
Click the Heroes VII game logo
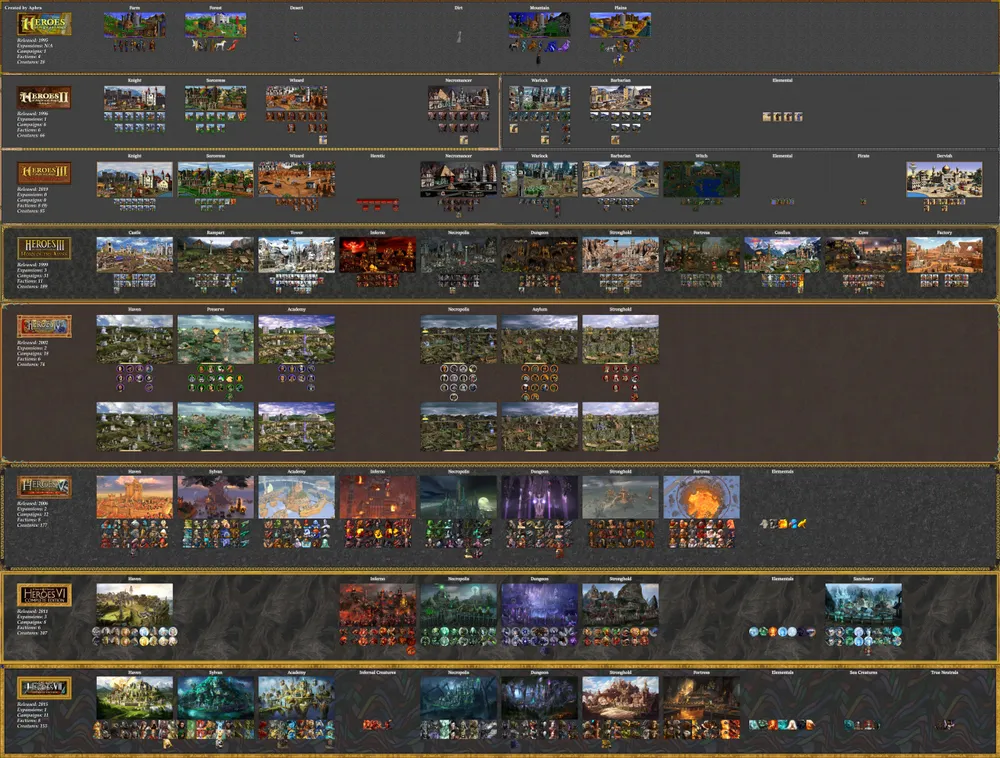pyautogui.click(x=44, y=688)
